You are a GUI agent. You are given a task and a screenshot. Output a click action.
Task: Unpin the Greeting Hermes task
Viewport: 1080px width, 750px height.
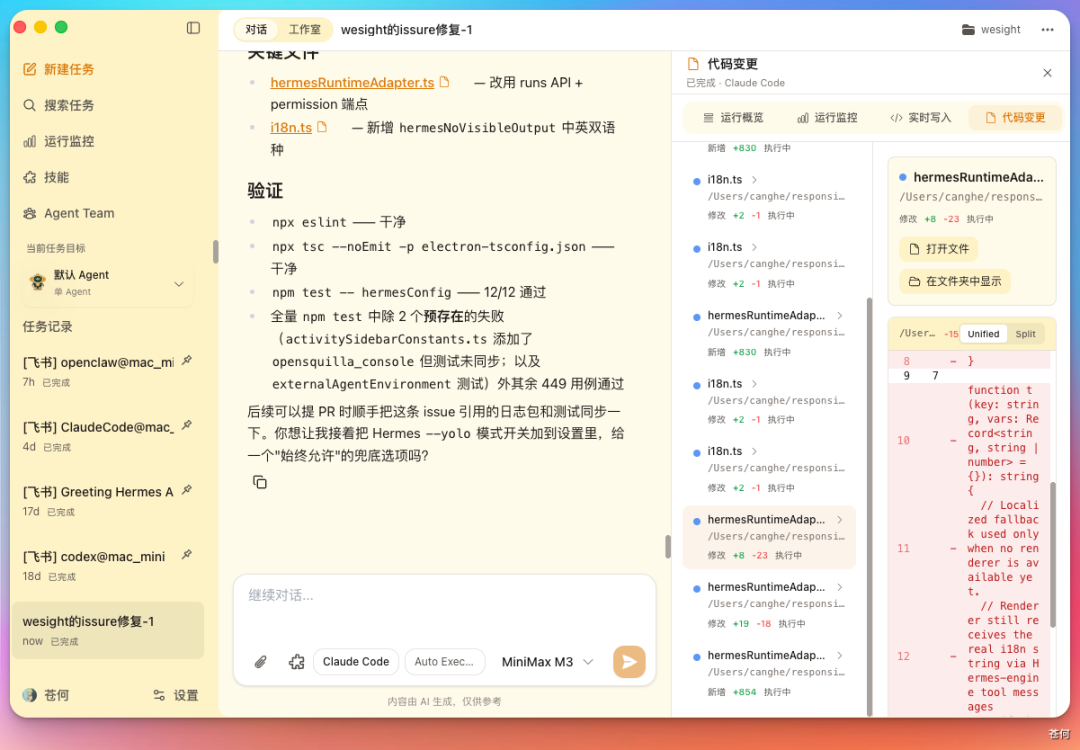(187, 491)
